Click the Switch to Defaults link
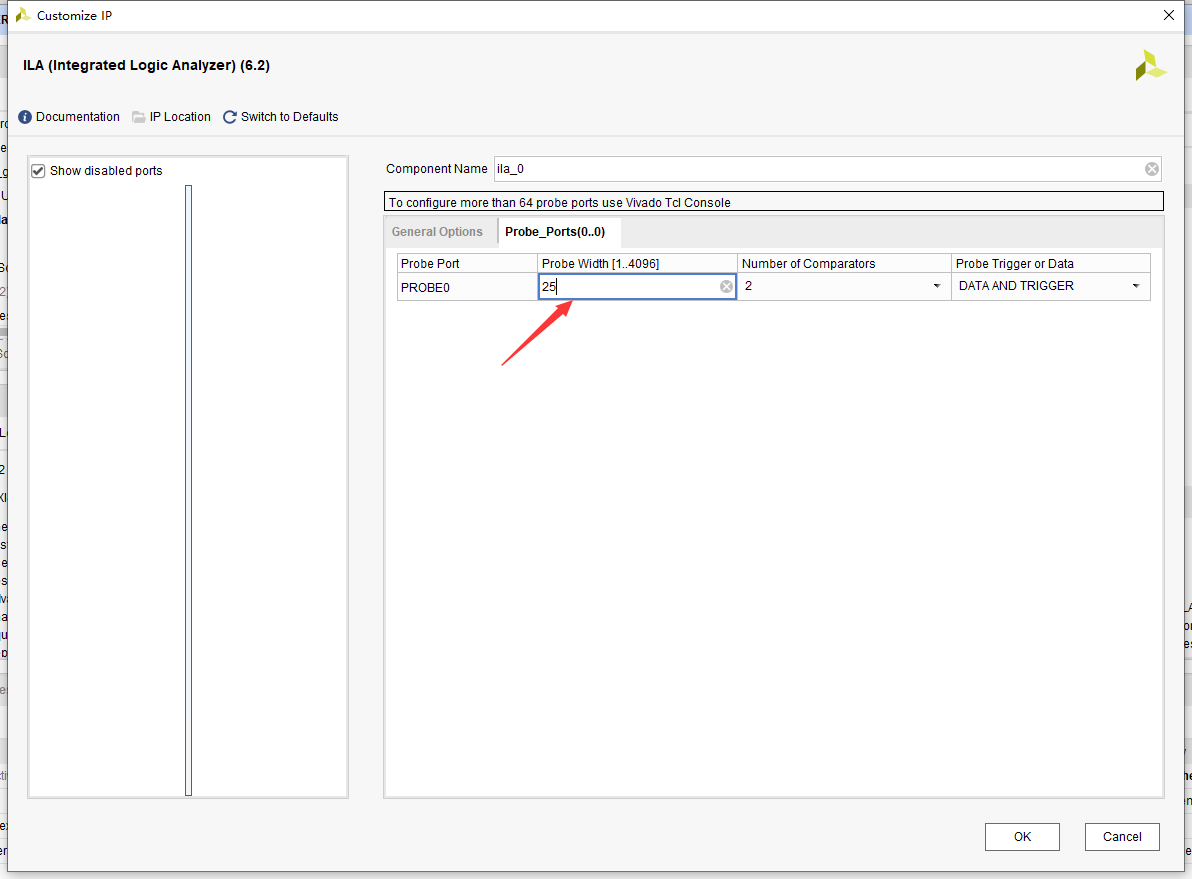 click(290, 117)
